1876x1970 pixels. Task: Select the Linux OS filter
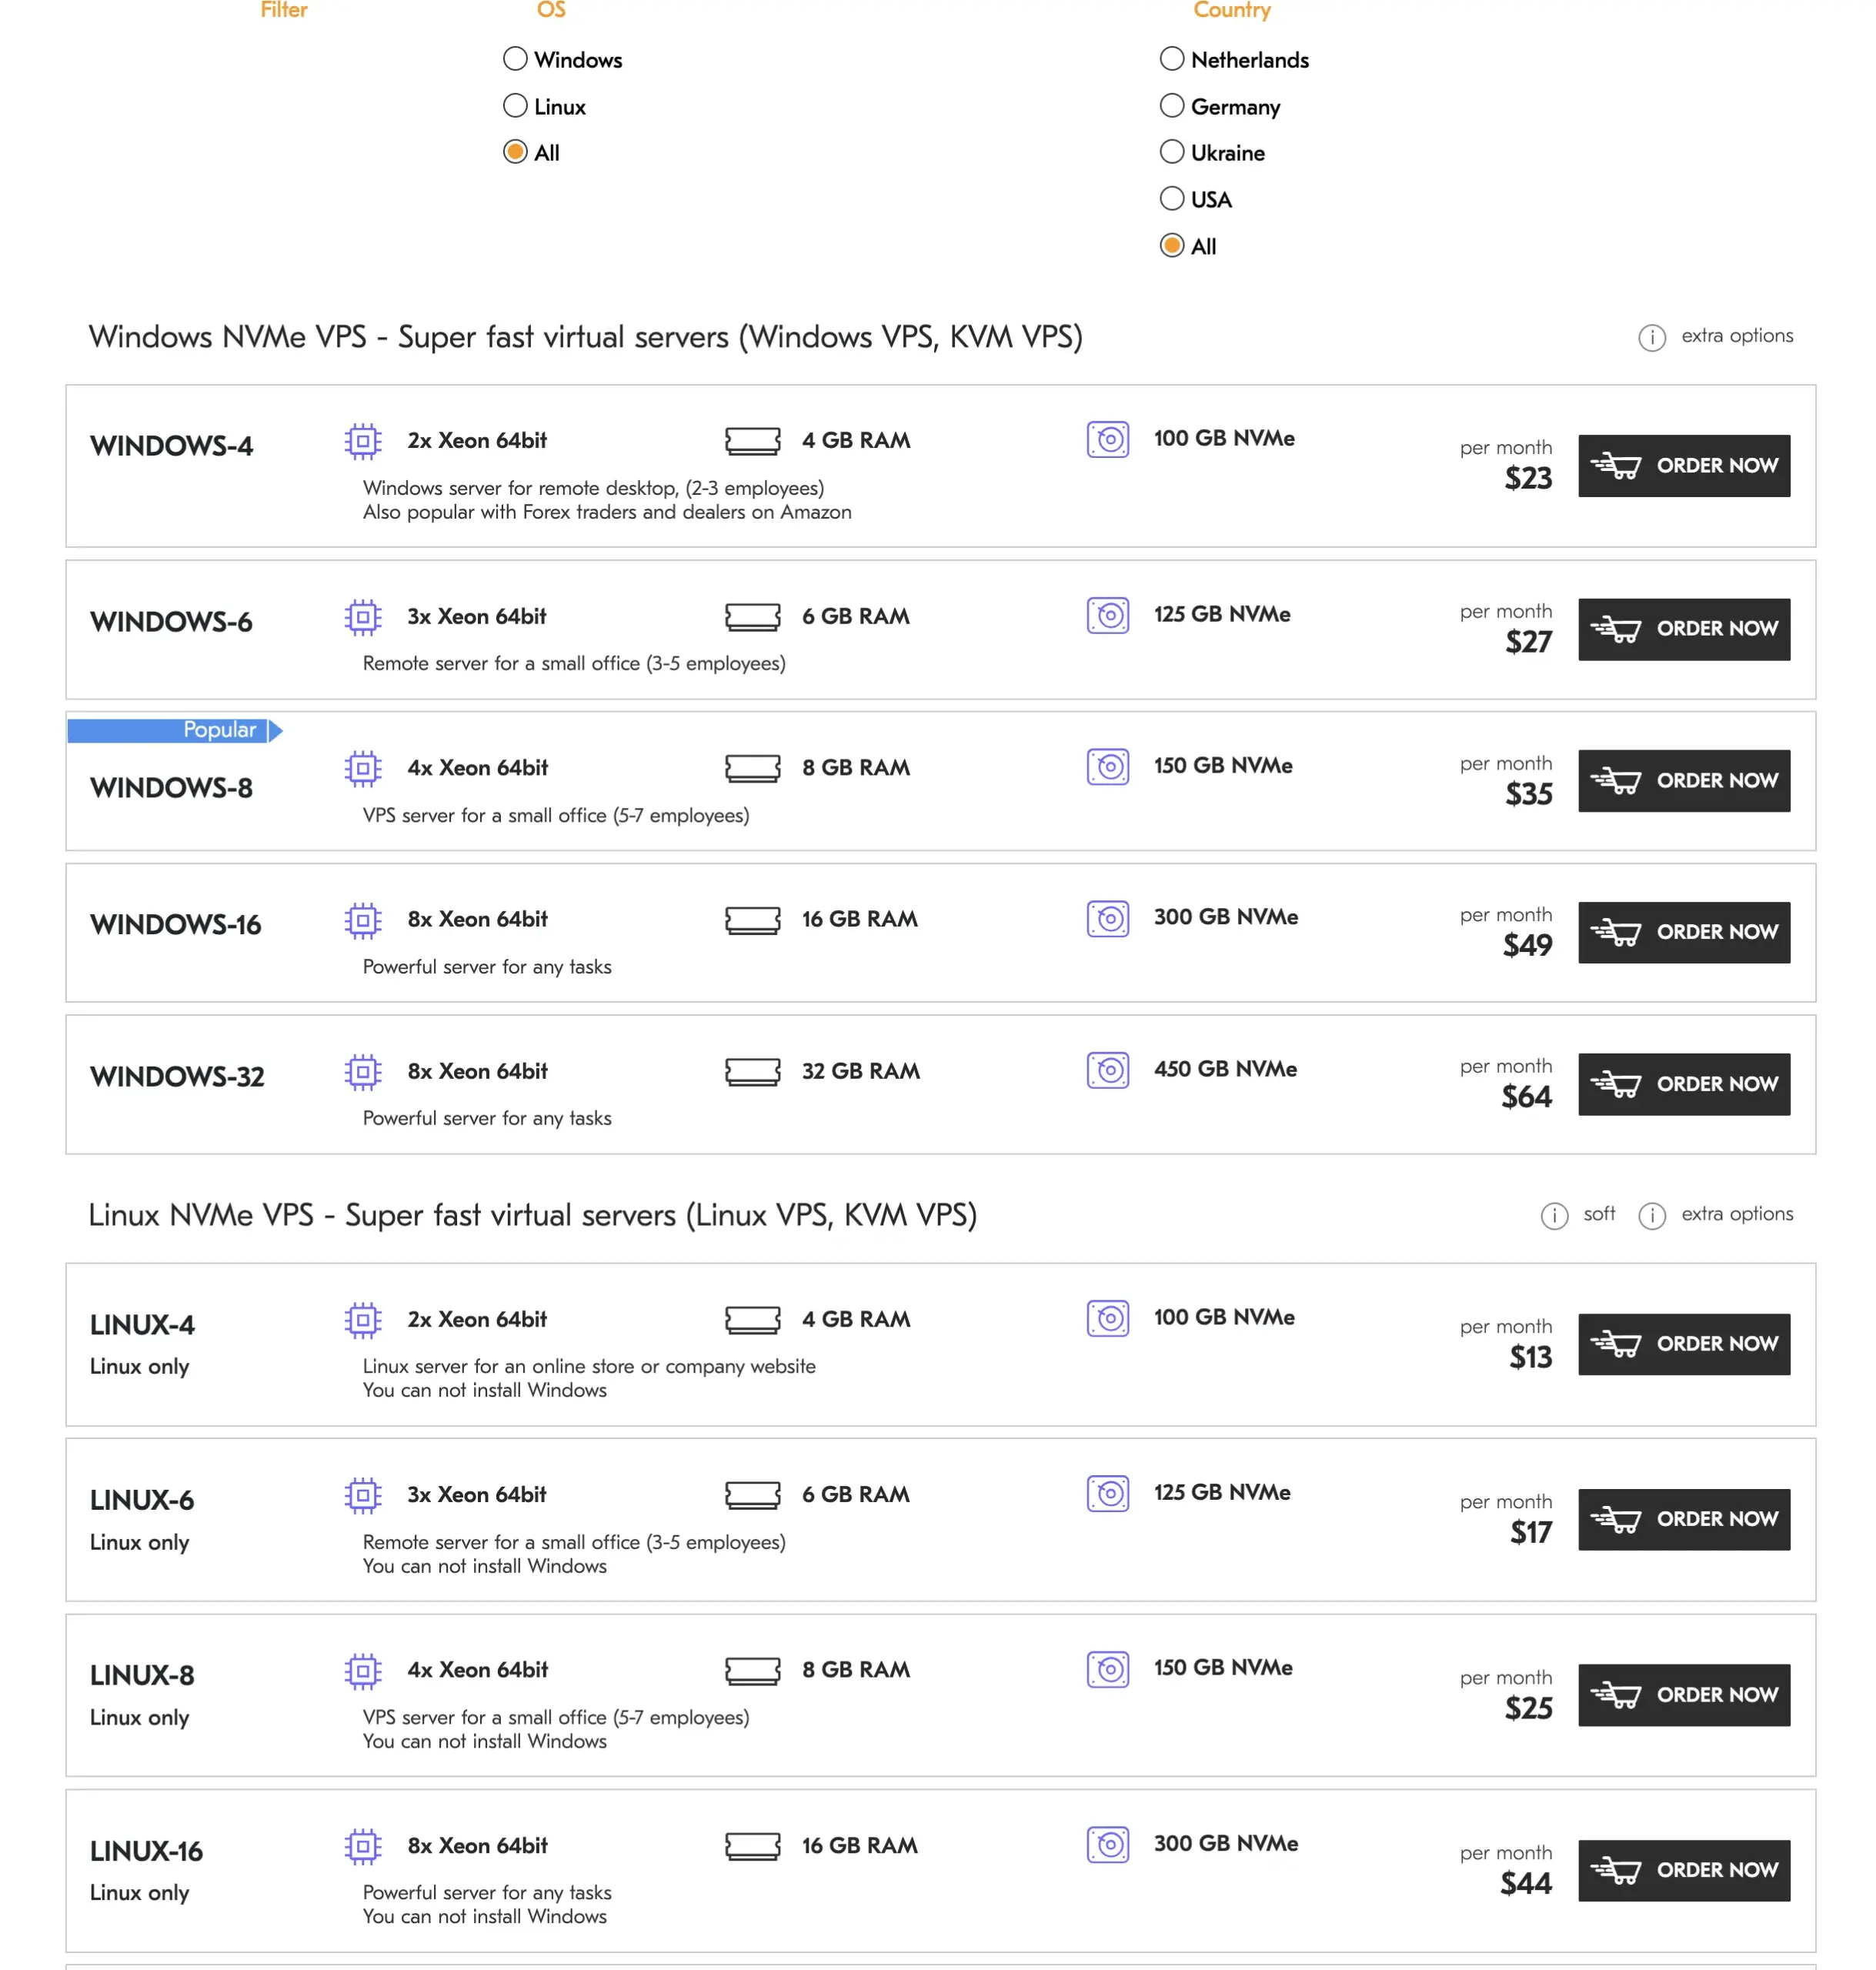click(x=515, y=106)
